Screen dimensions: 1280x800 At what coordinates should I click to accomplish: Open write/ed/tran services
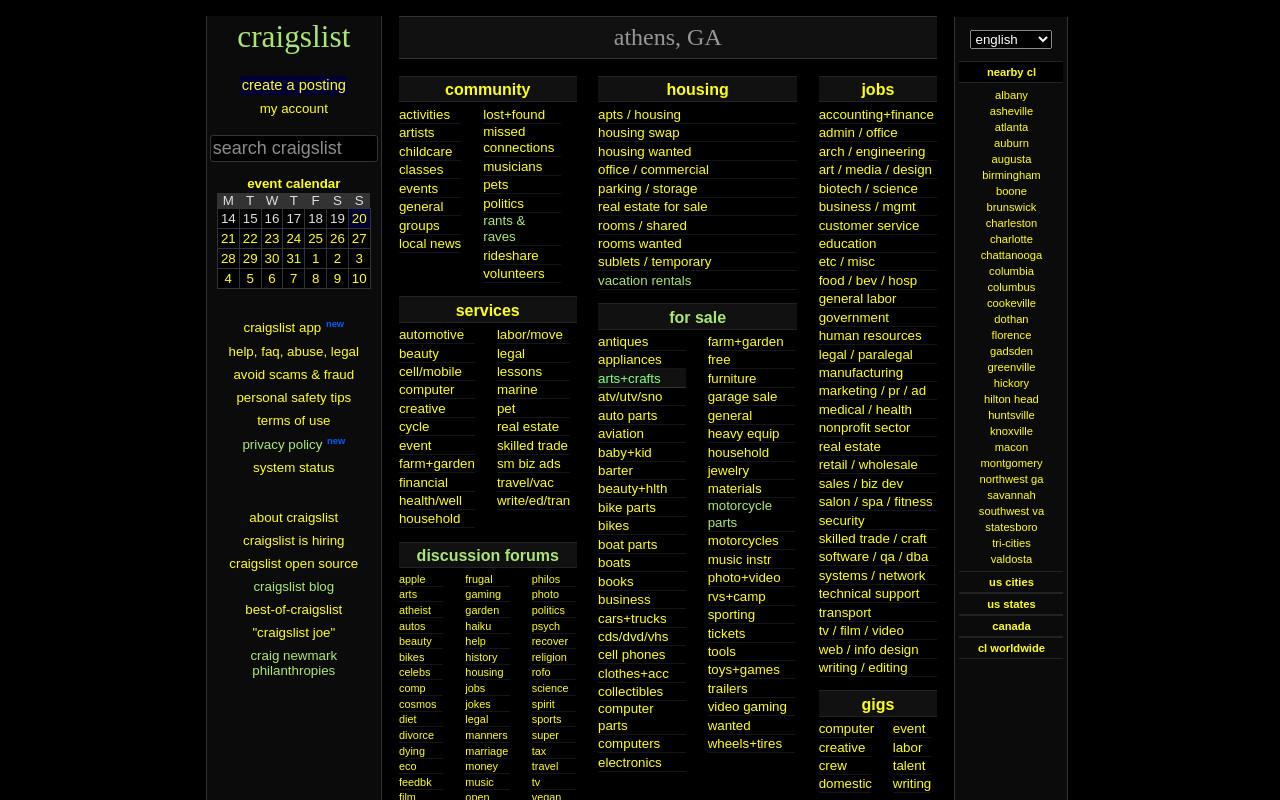(x=533, y=500)
